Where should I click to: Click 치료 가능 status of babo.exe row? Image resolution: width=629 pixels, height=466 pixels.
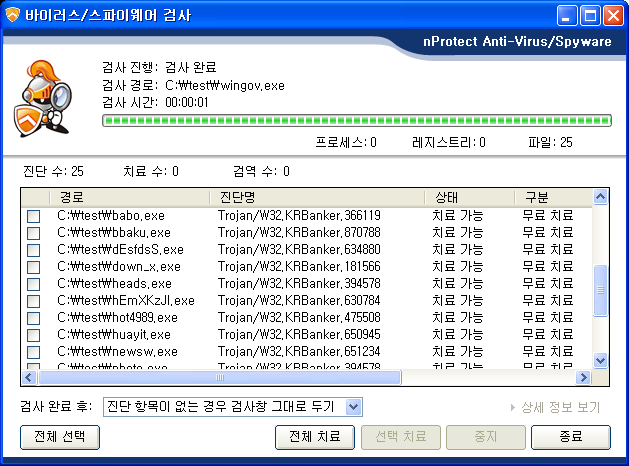click(x=458, y=216)
